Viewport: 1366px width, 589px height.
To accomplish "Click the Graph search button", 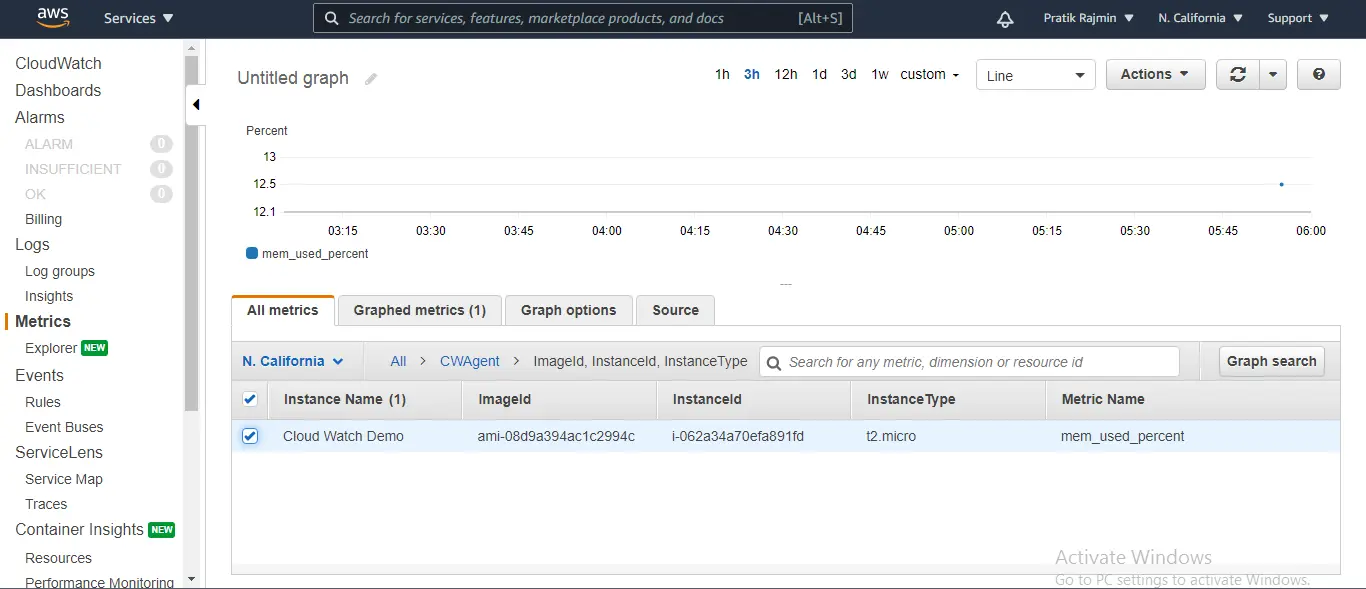I will [1271, 361].
